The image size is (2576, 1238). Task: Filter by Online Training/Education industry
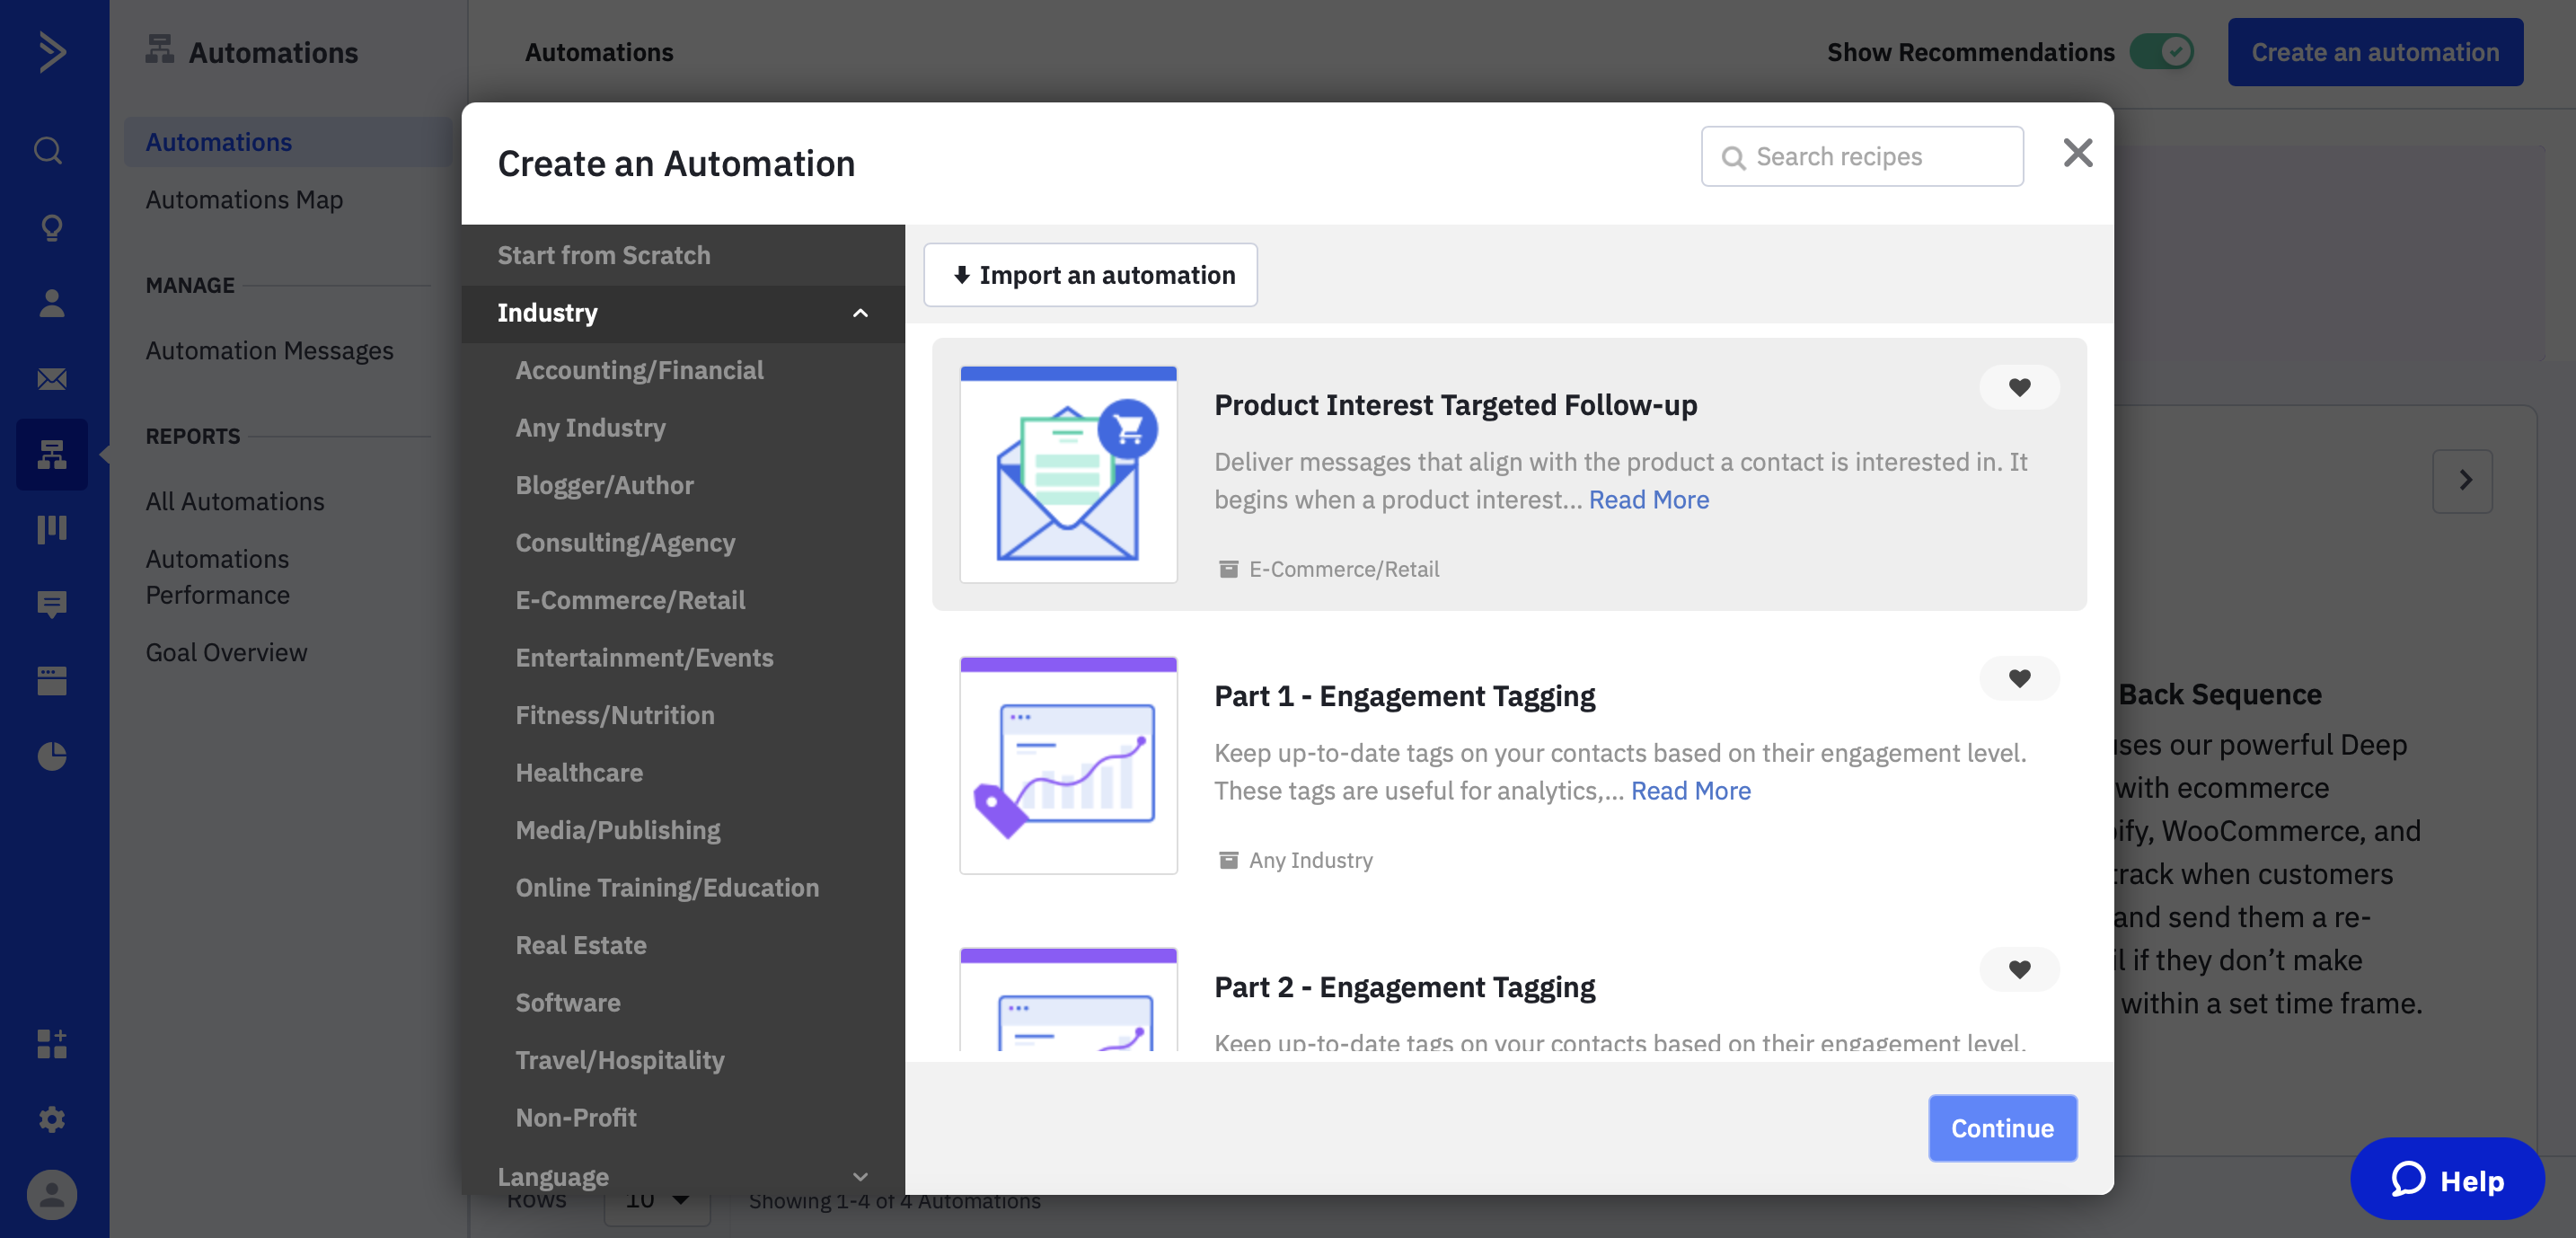[x=667, y=888]
